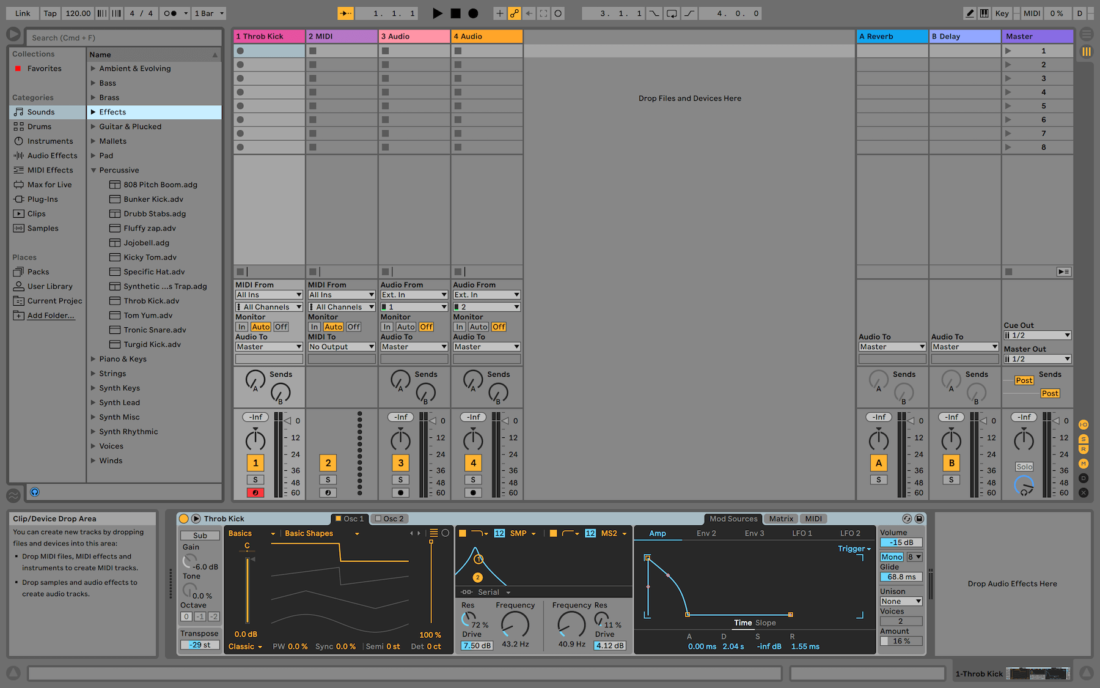Switch to Env 2 tab
The height and width of the screenshot is (688, 1100).
coord(706,534)
